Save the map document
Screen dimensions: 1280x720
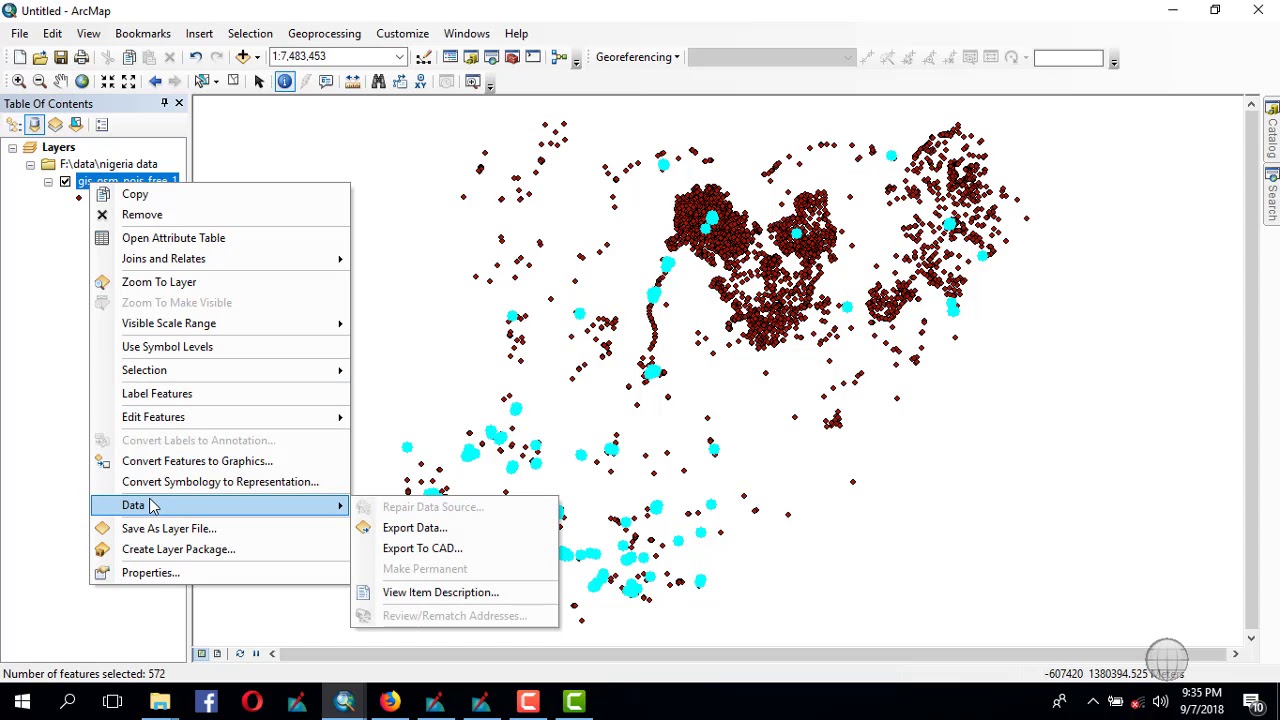coord(61,57)
